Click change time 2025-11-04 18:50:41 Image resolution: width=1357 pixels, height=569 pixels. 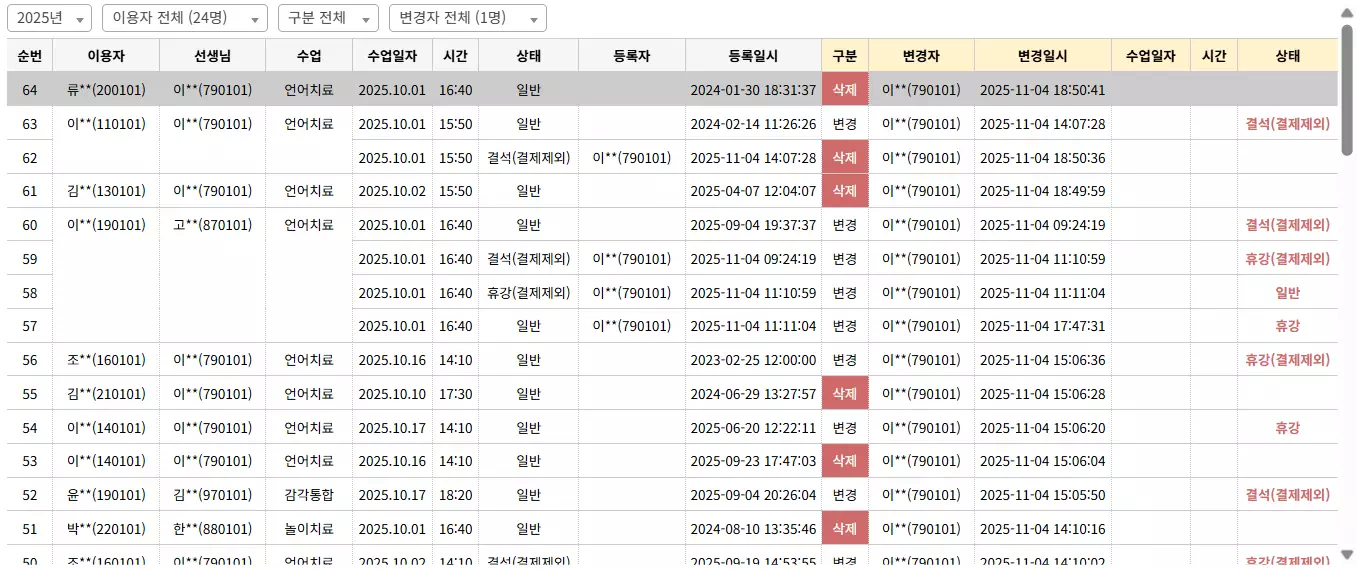point(1043,90)
